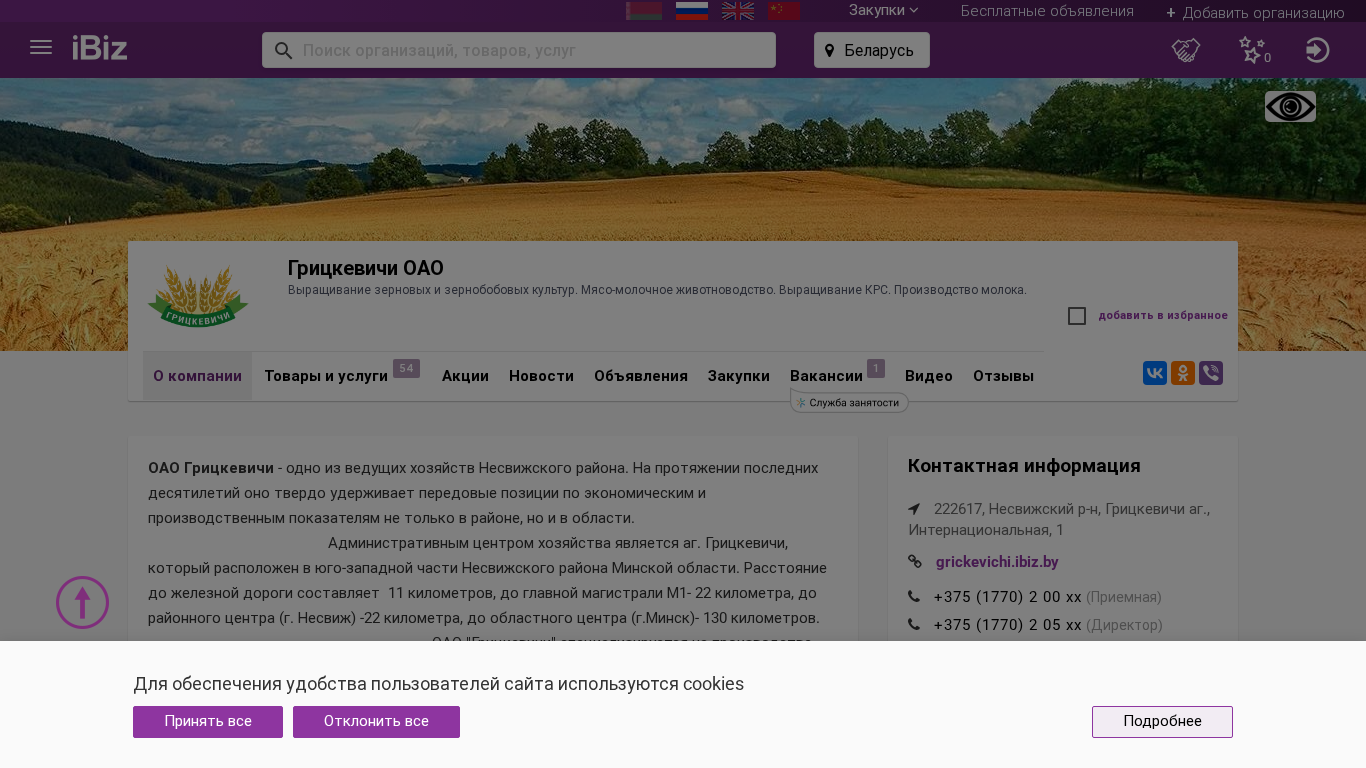This screenshot has height=768, width=1366.
Task: Switch language to Chinese flag
Action: click(784, 11)
